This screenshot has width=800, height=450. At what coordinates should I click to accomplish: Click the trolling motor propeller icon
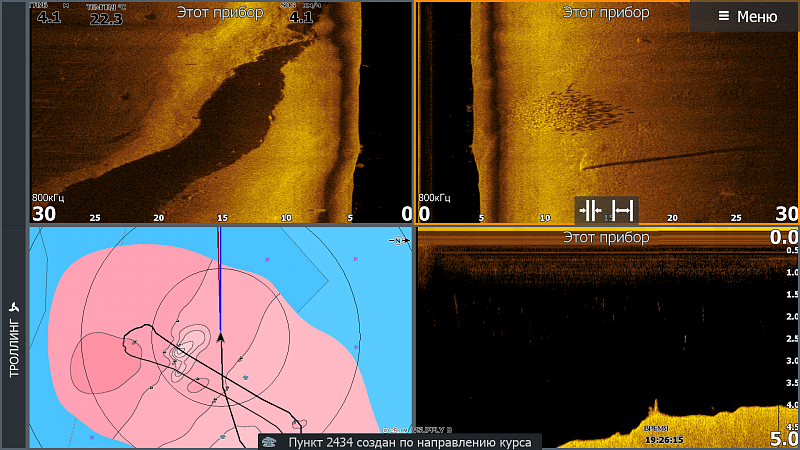[14, 307]
